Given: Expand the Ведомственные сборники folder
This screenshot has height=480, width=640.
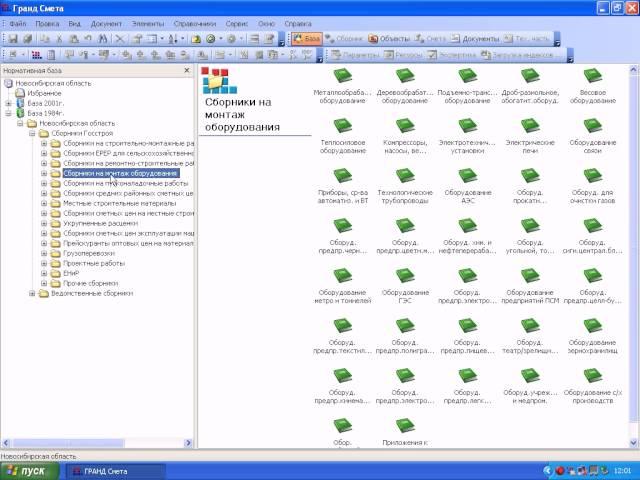Looking at the screenshot, I should pyautogui.click(x=32, y=293).
